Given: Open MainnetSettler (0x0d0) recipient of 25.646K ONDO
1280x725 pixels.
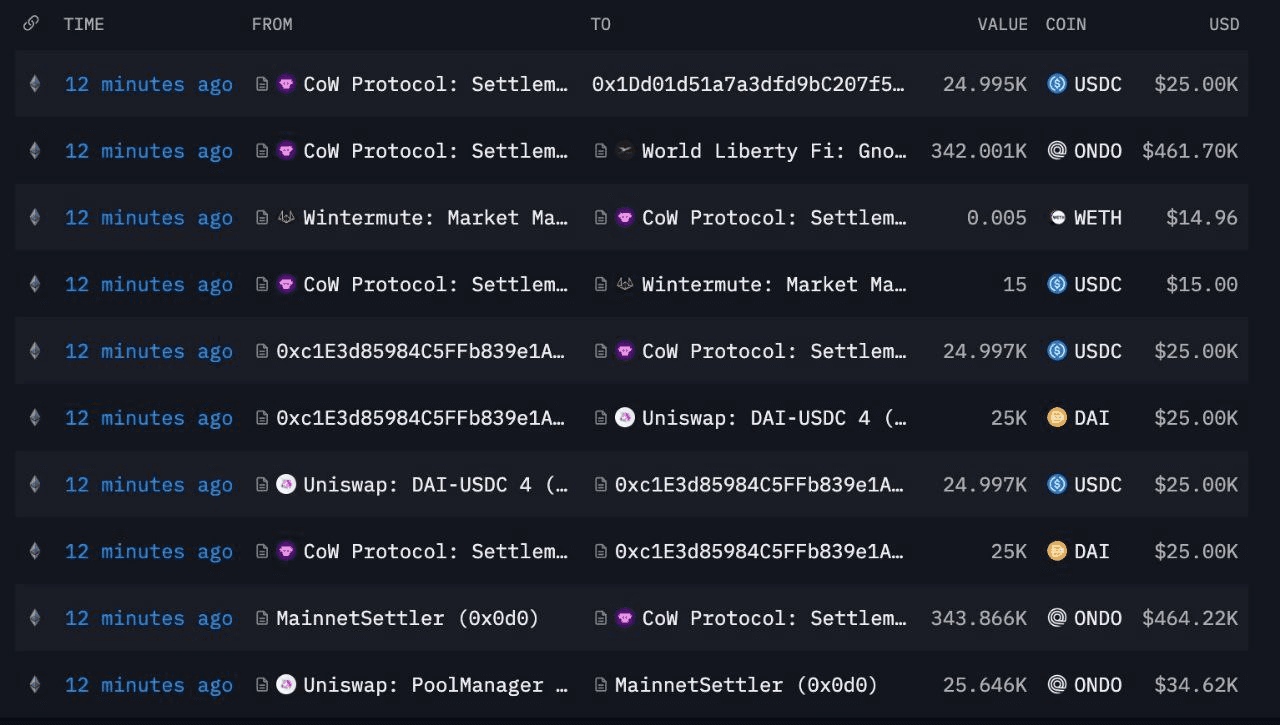Looking at the screenshot, I should (746, 685).
